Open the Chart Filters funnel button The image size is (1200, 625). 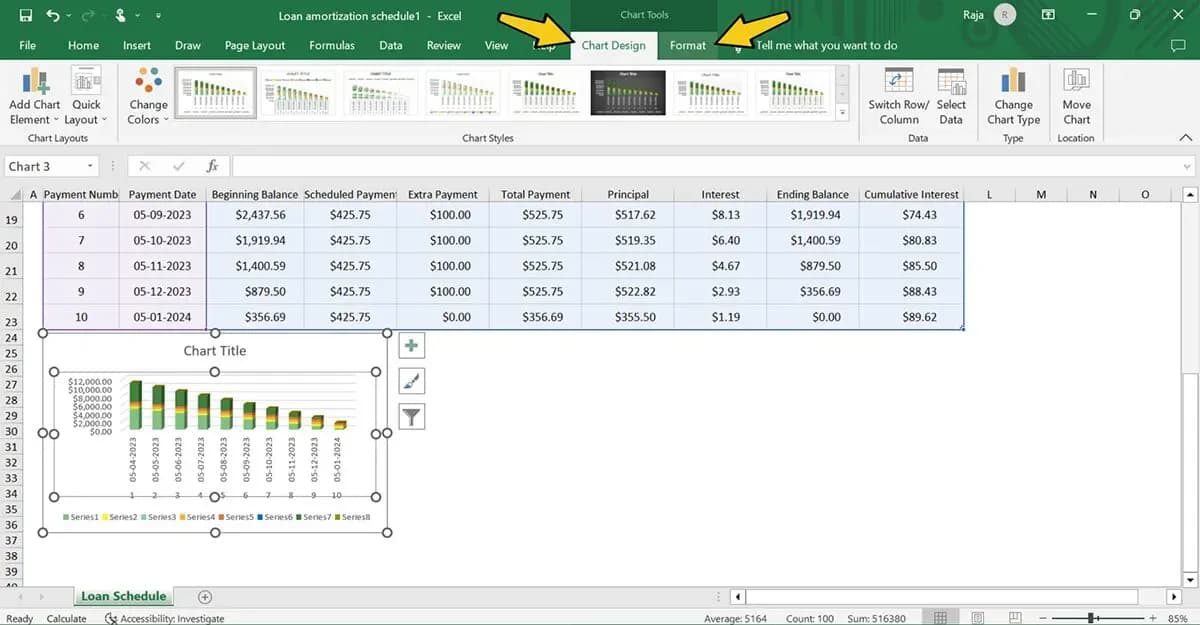pyautogui.click(x=412, y=416)
